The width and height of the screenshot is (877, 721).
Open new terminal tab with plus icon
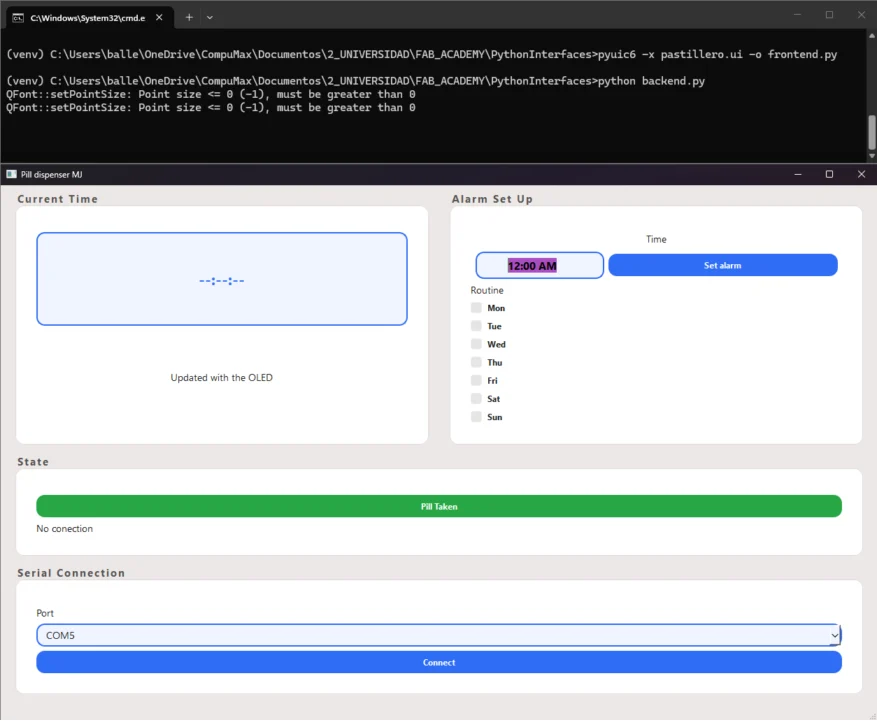pos(189,17)
